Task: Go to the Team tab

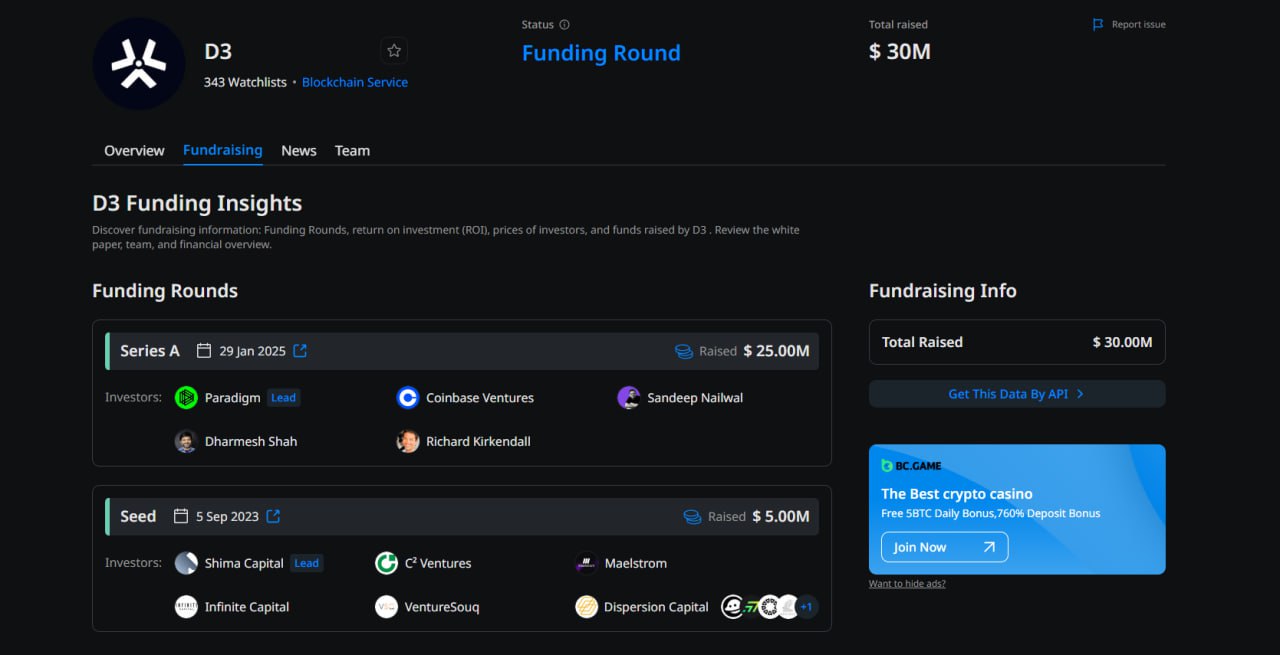Action: click(352, 151)
